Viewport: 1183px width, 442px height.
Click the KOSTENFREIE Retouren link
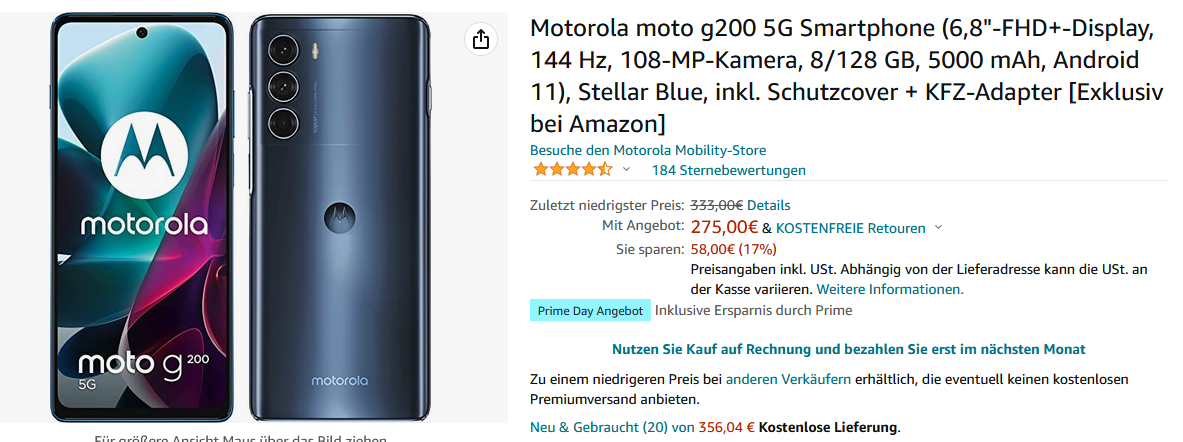[x=850, y=228]
